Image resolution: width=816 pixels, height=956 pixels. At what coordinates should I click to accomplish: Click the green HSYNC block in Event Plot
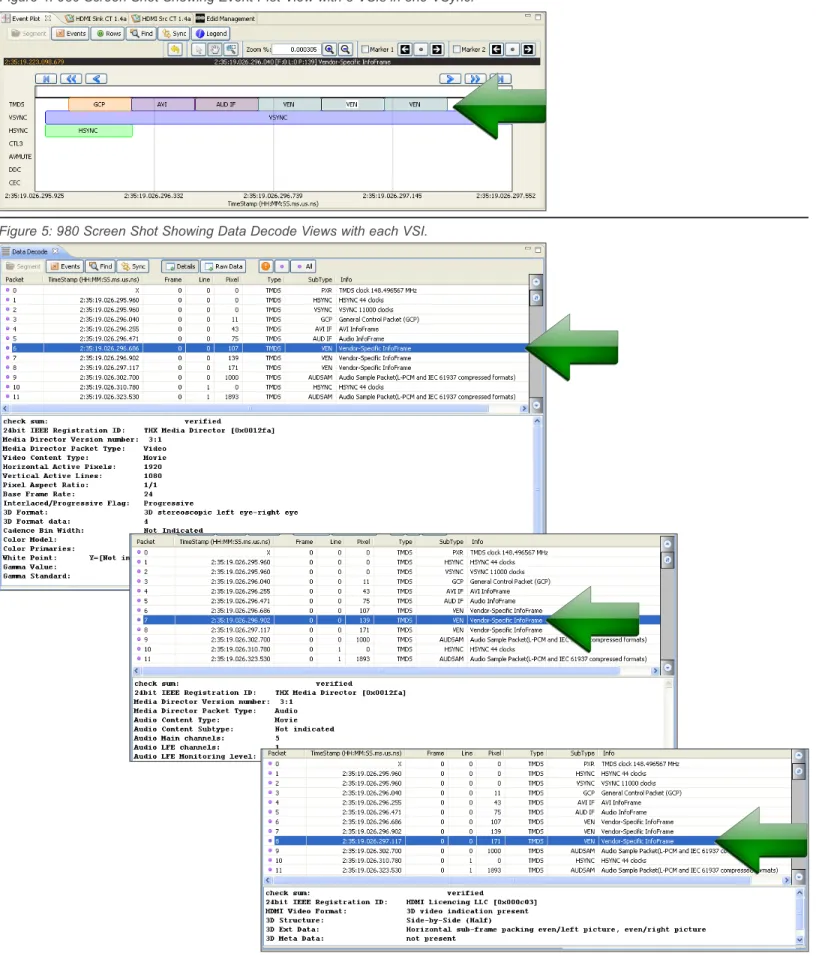pyautogui.click(x=88, y=130)
